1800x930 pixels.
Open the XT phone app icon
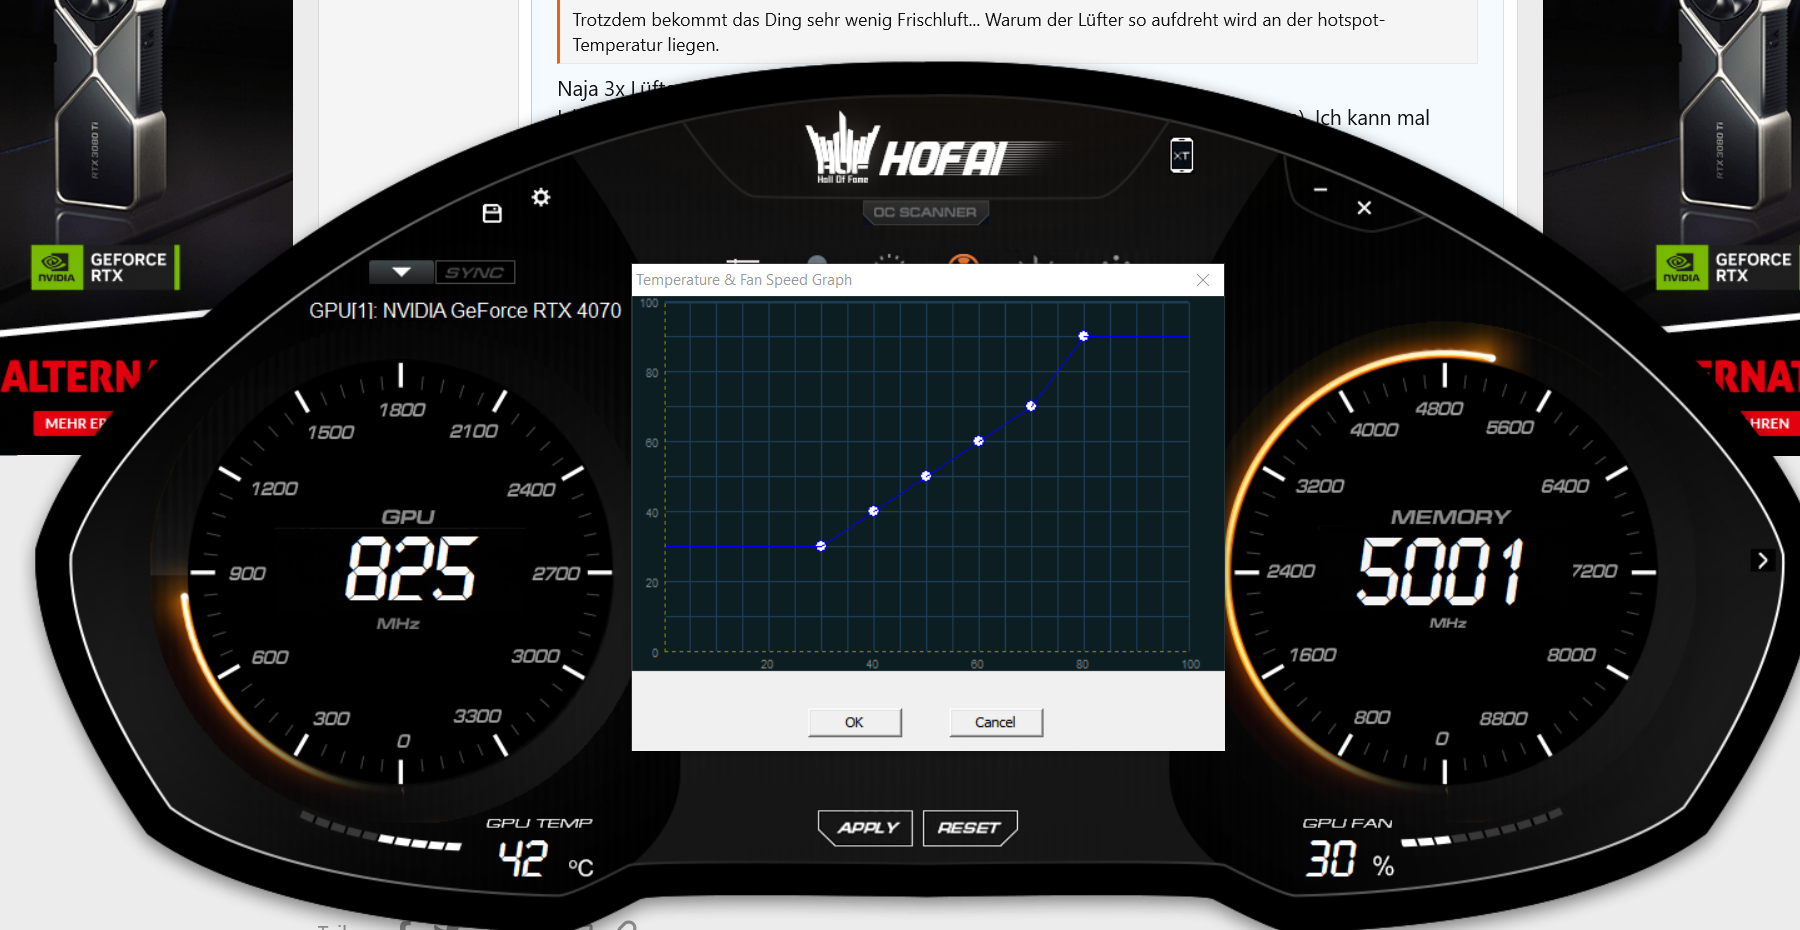click(1181, 155)
